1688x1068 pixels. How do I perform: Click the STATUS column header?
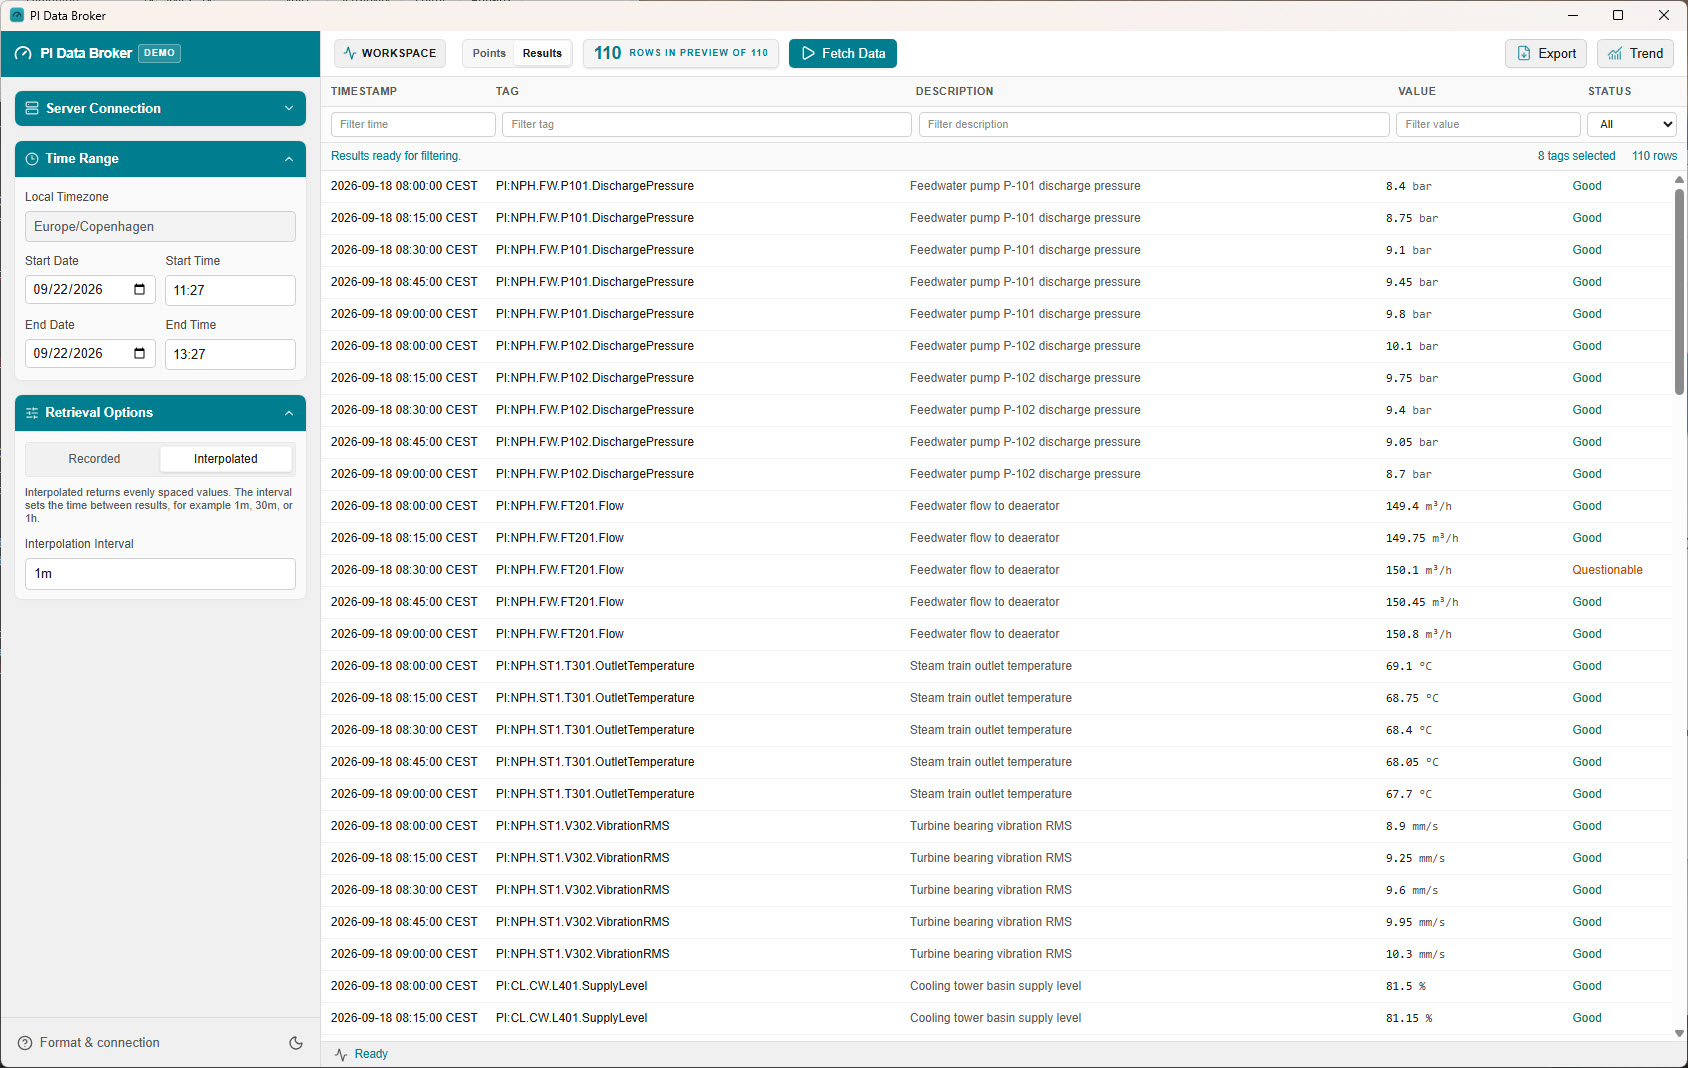pyautogui.click(x=1609, y=91)
